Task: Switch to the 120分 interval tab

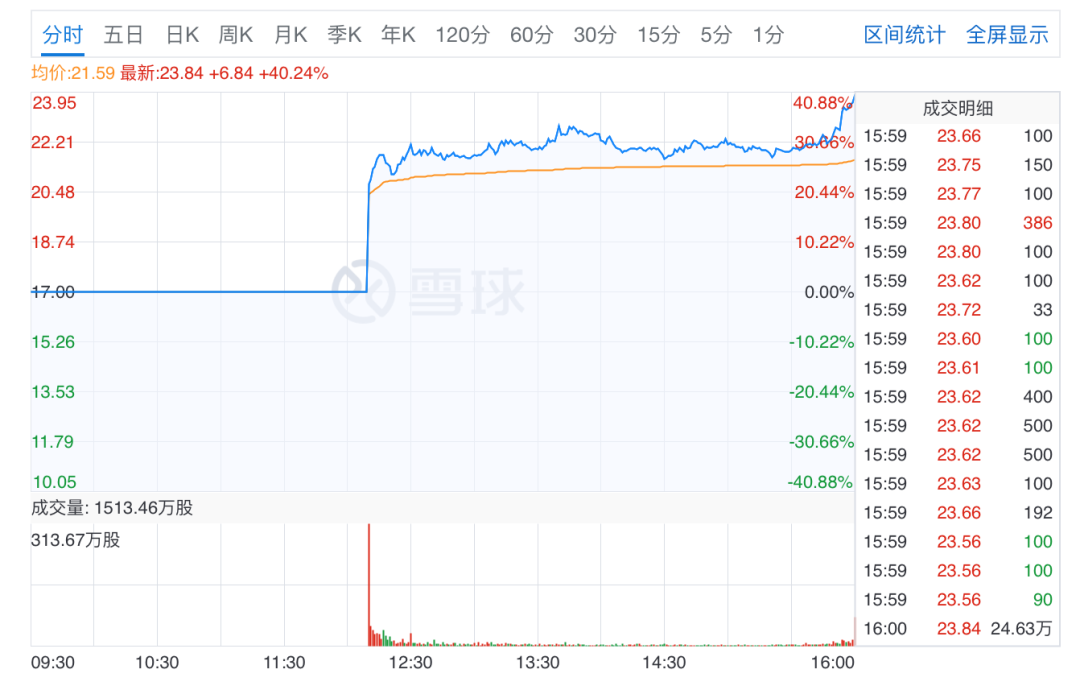Action: point(462,35)
